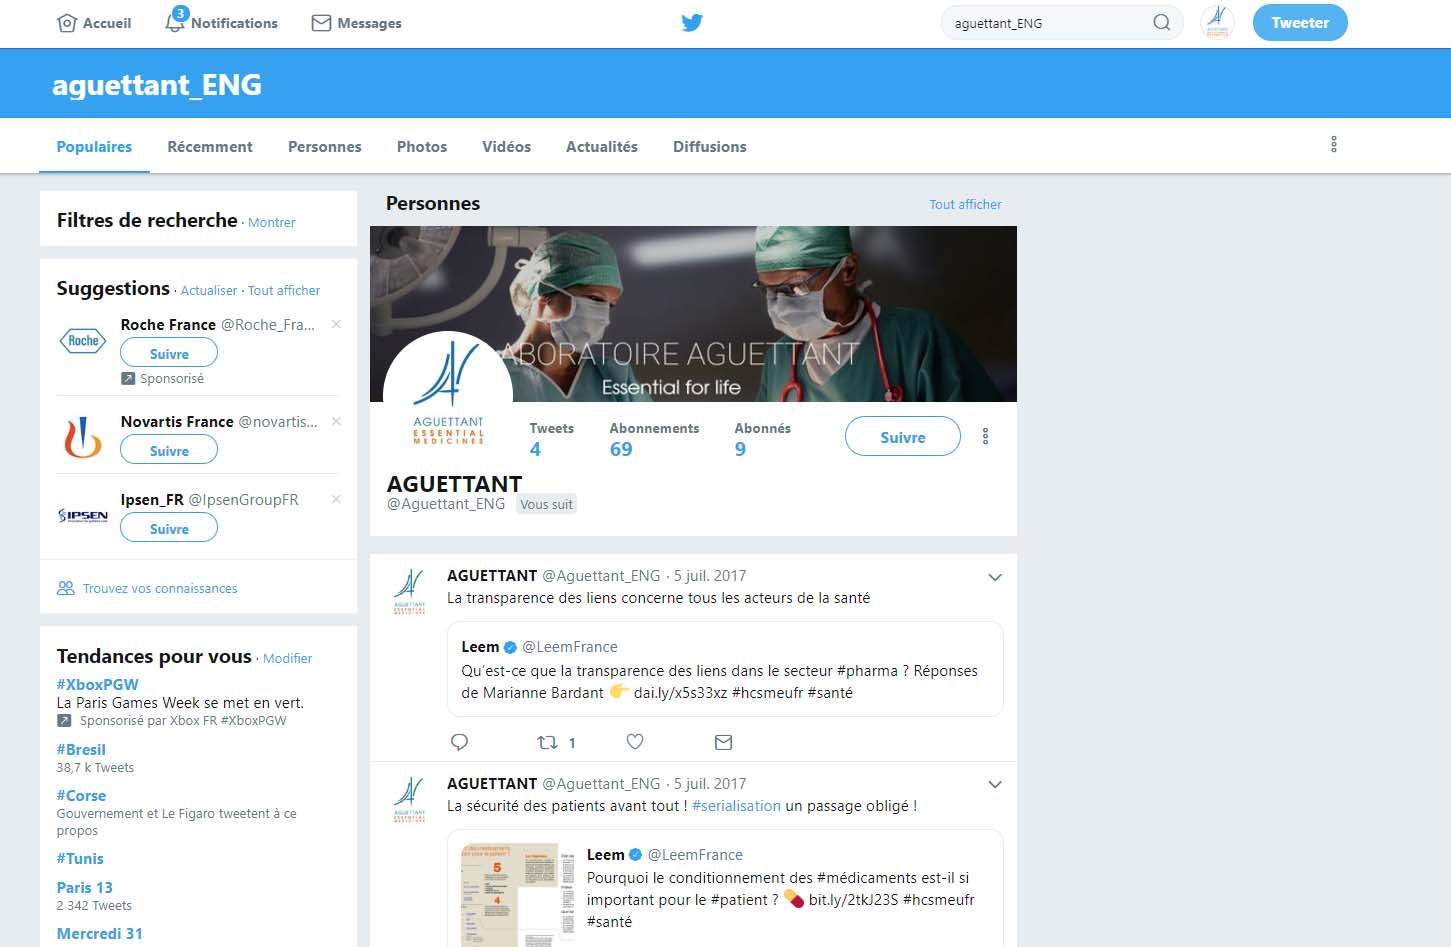Click the Aguettant profile logo picture
The image size is (1451, 947).
pyautogui.click(x=448, y=396)
